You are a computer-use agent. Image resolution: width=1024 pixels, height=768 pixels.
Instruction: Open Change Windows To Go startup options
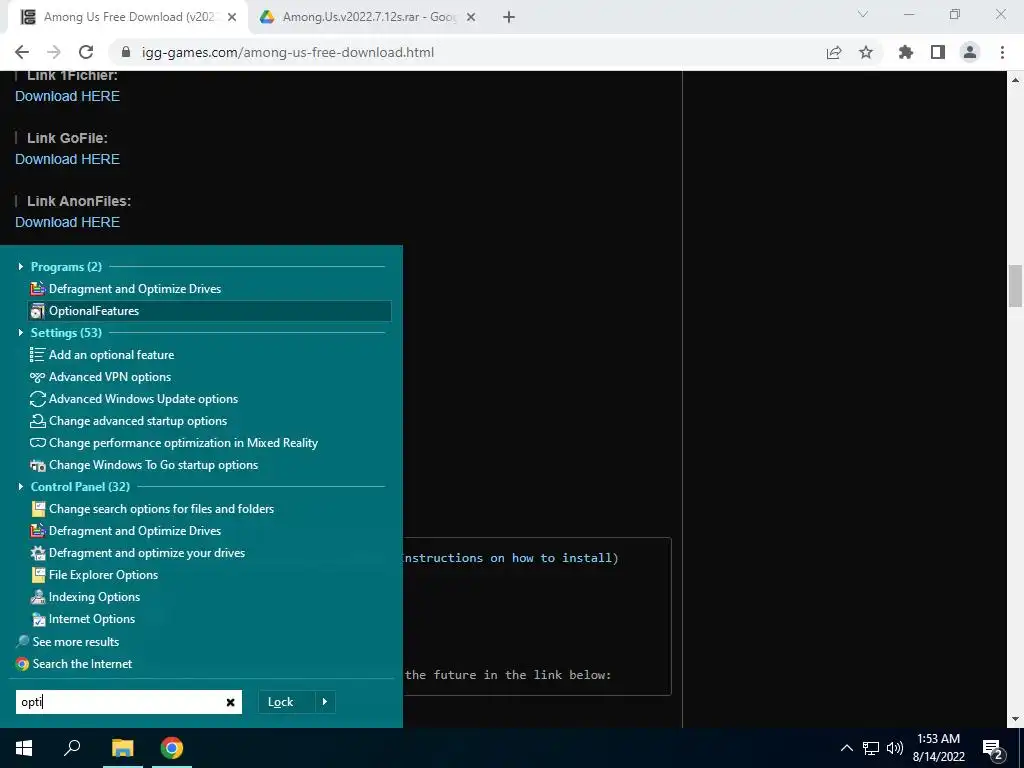tap(144, 465)
